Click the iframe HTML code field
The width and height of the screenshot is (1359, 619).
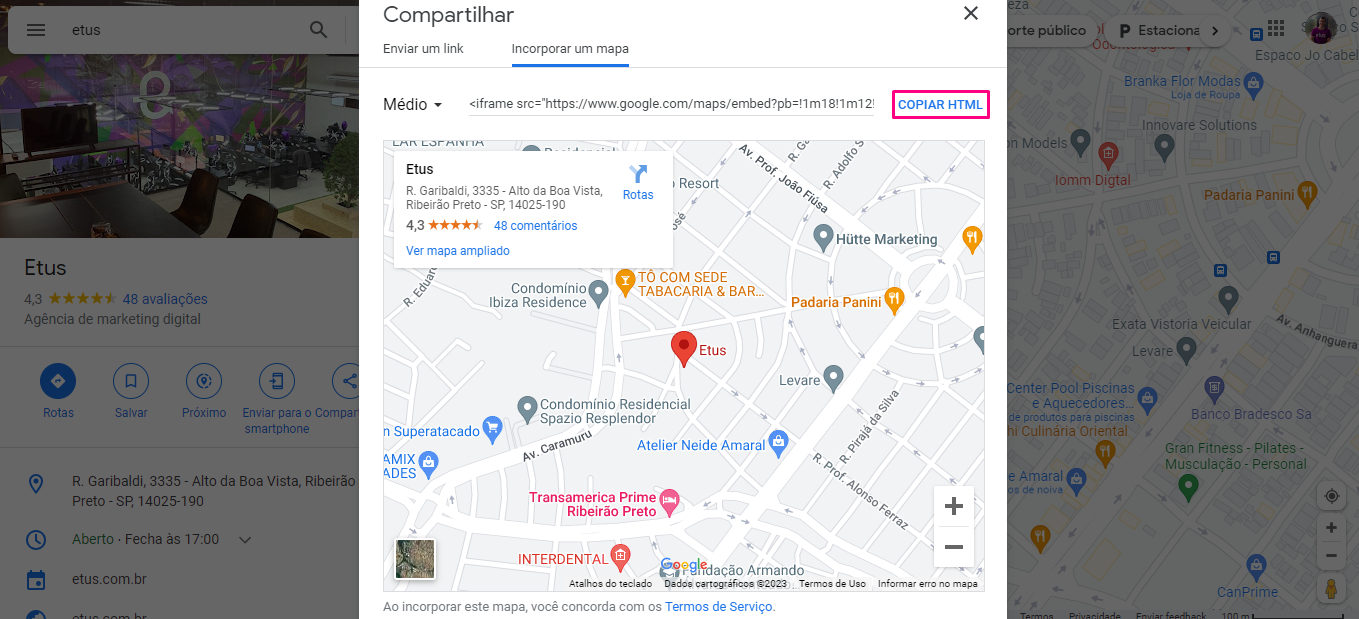pos(671,104)
